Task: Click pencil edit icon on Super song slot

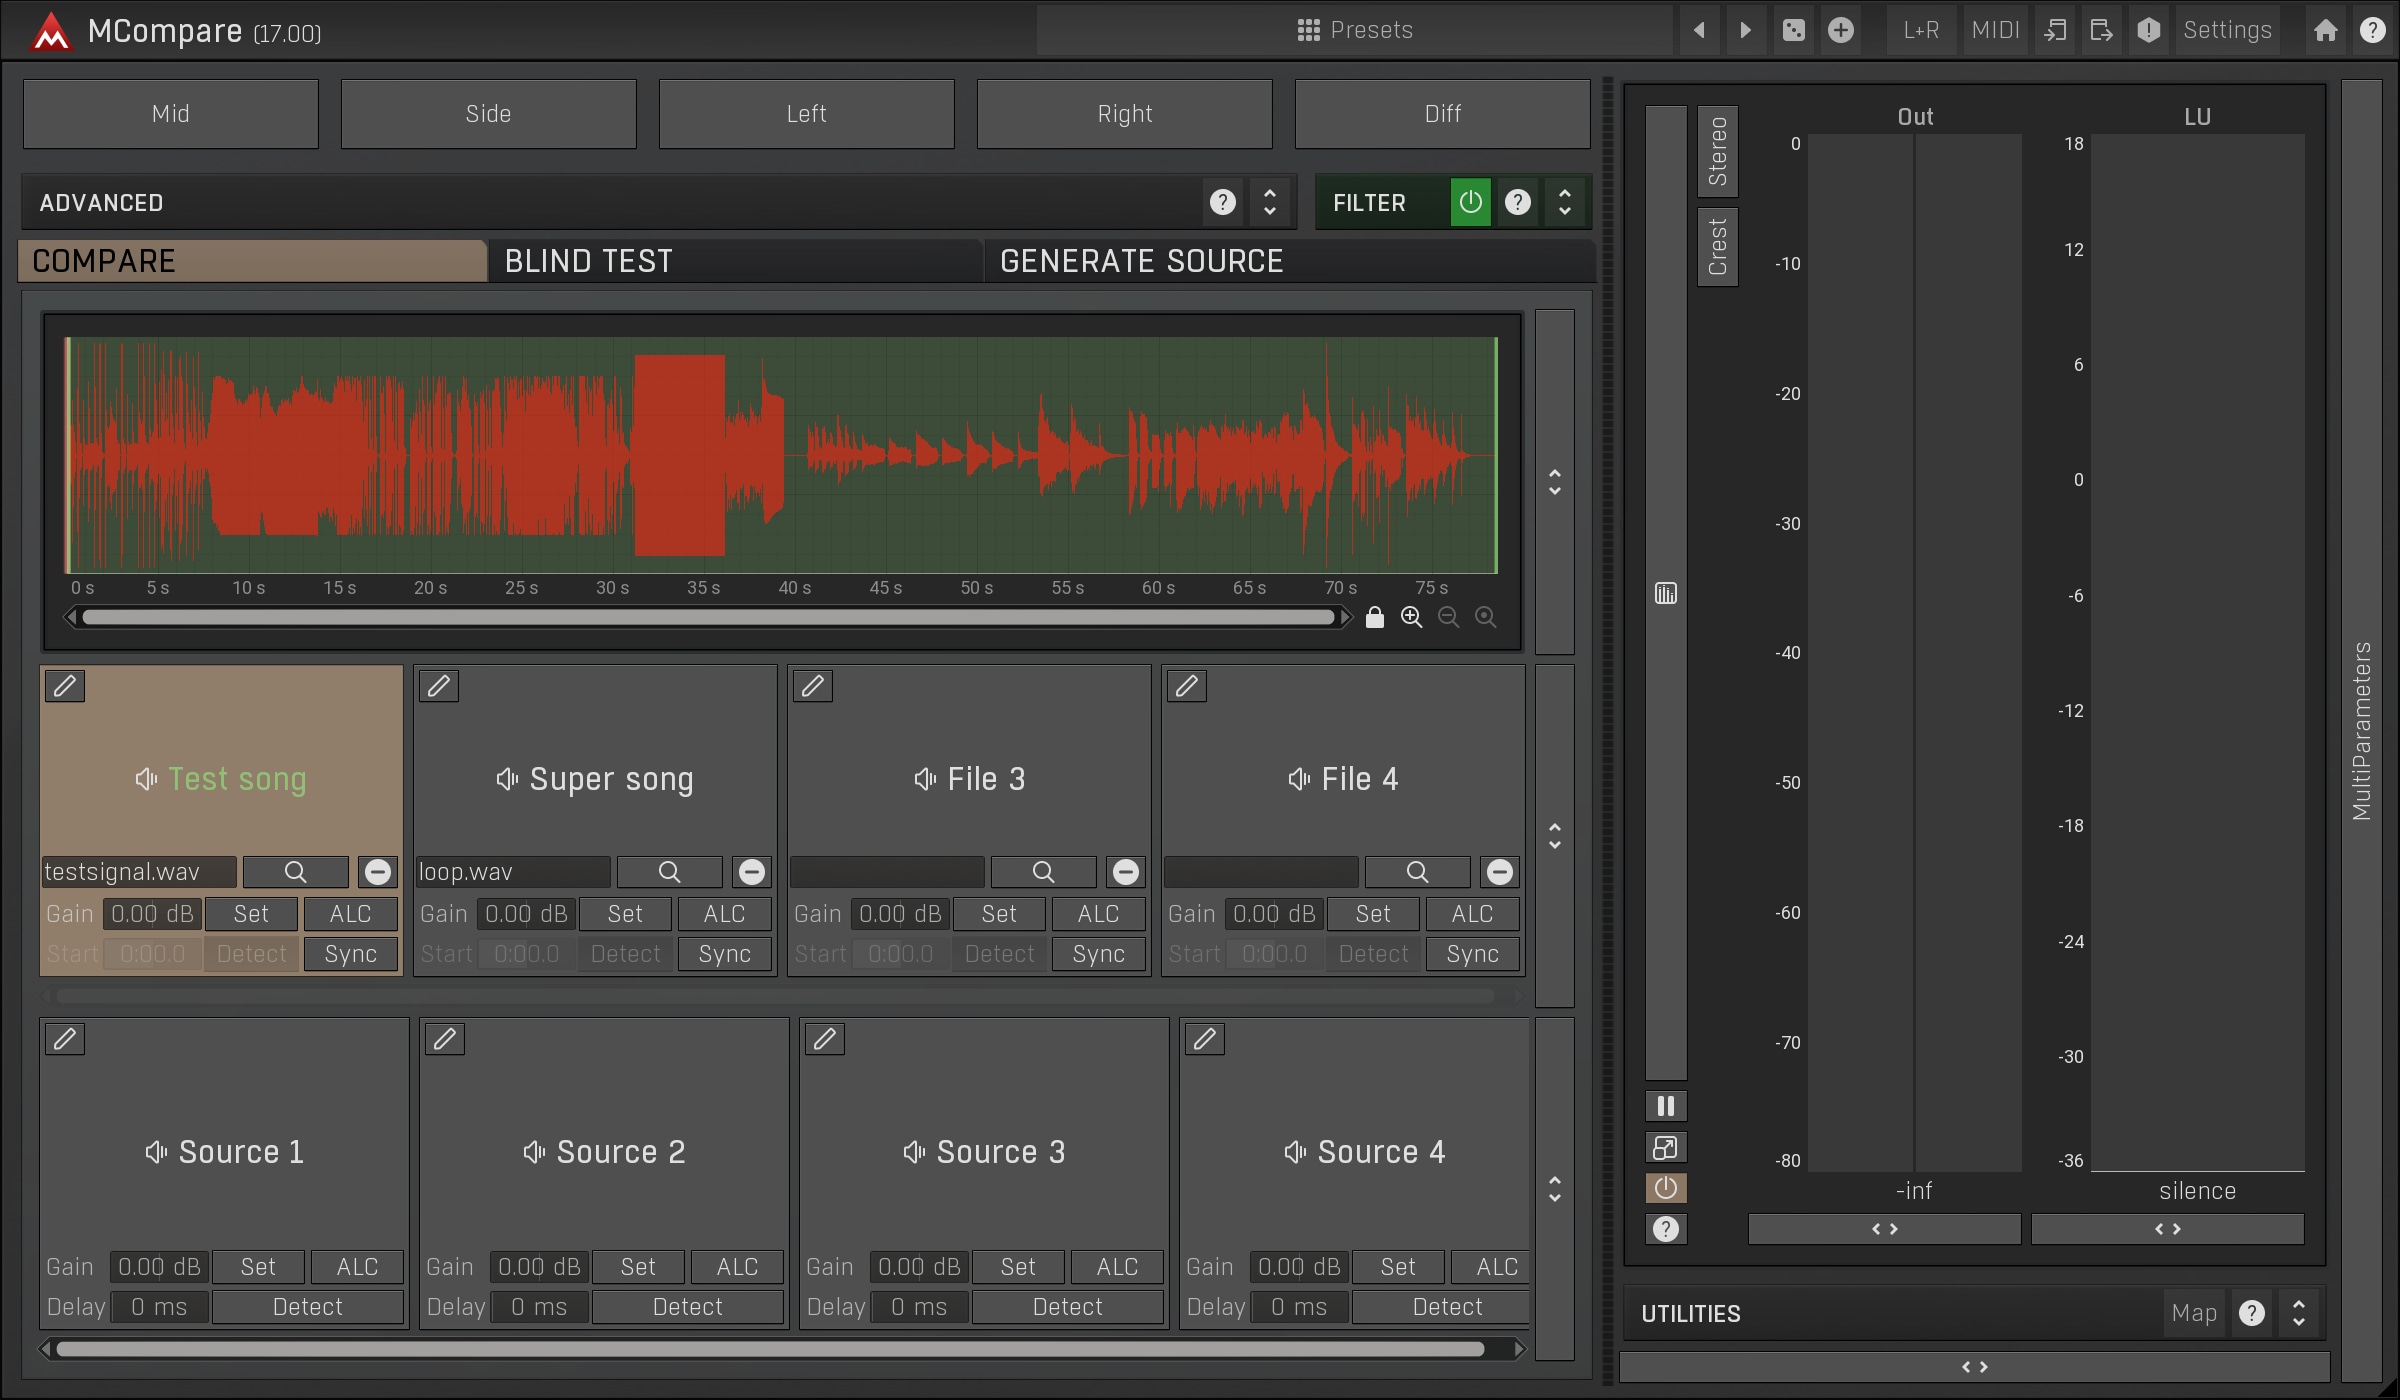Action: tap(439, 686)
